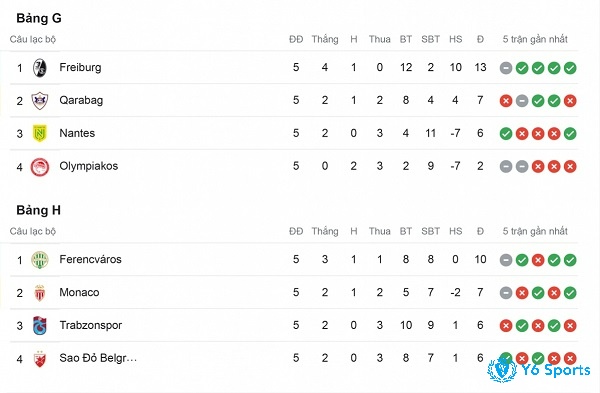Click the Monaco club crest icon

point(39,293)
